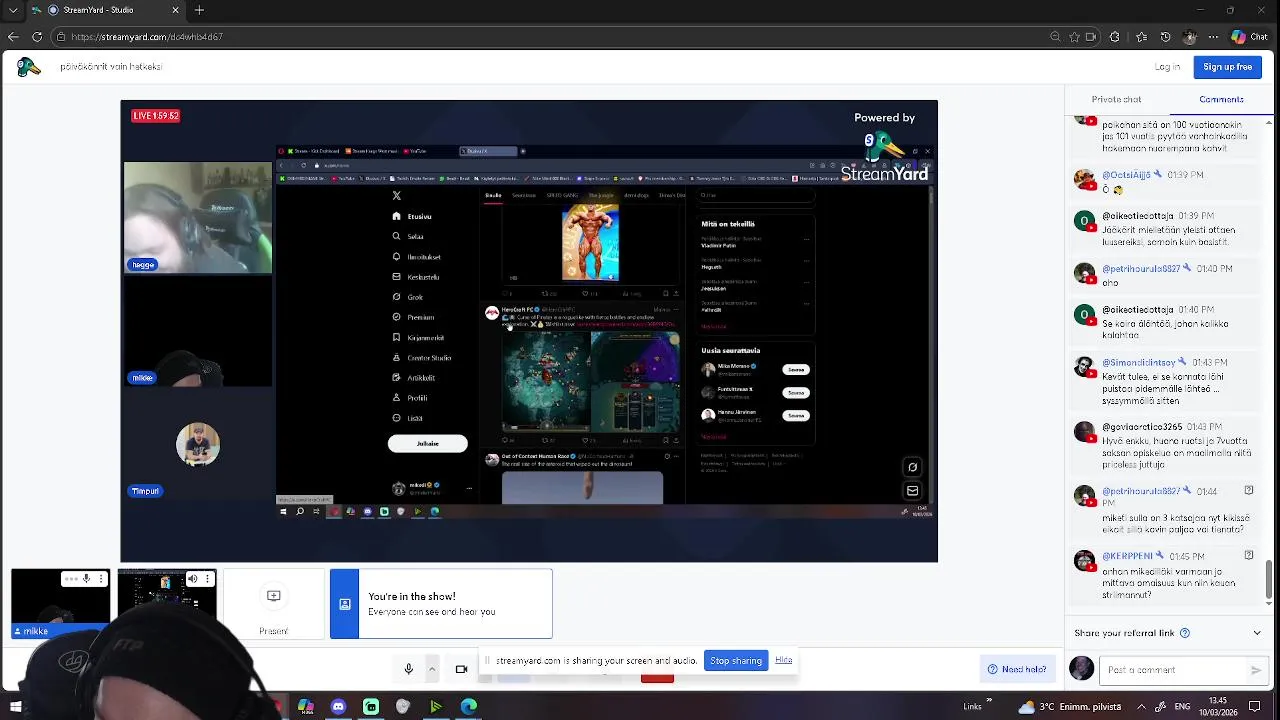Image resolution: width=1280 pixels, height=720 pixels.
Task: Click You're in the show! status card
Action: [441, 604]
